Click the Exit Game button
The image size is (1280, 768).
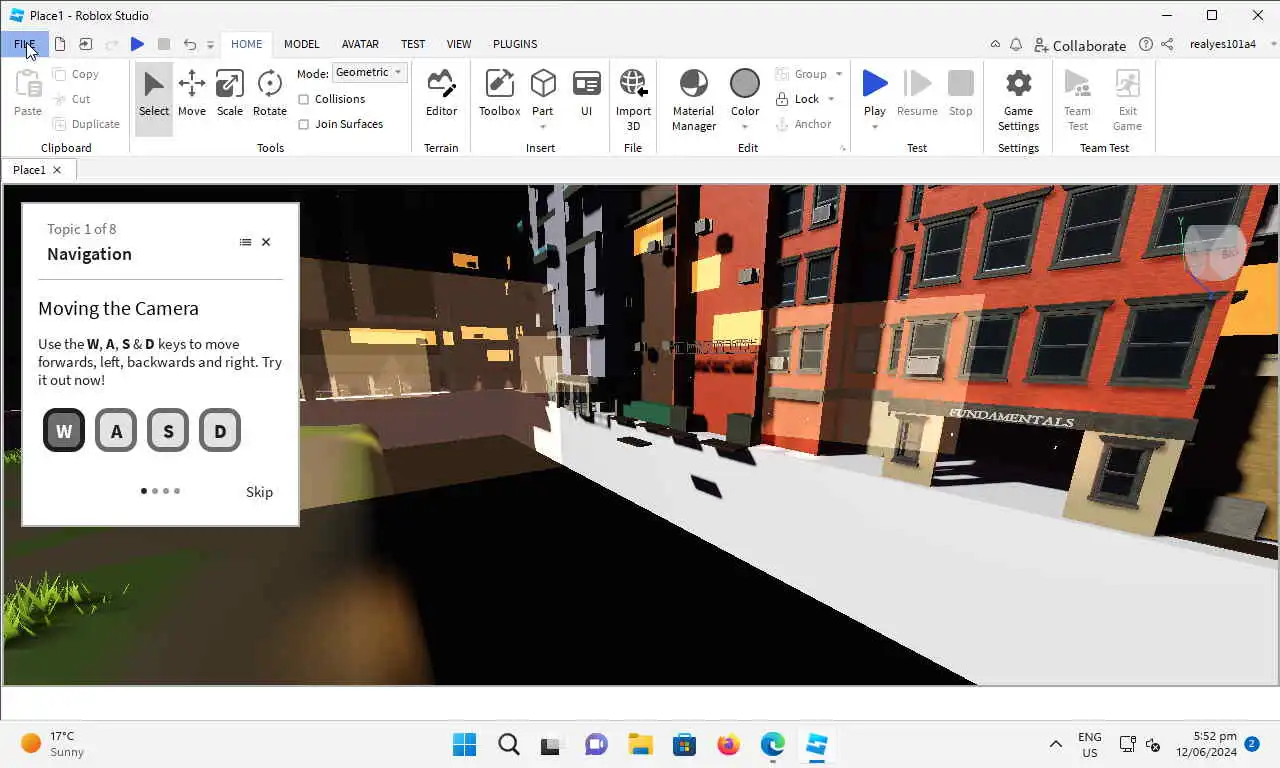(1127, 99)
